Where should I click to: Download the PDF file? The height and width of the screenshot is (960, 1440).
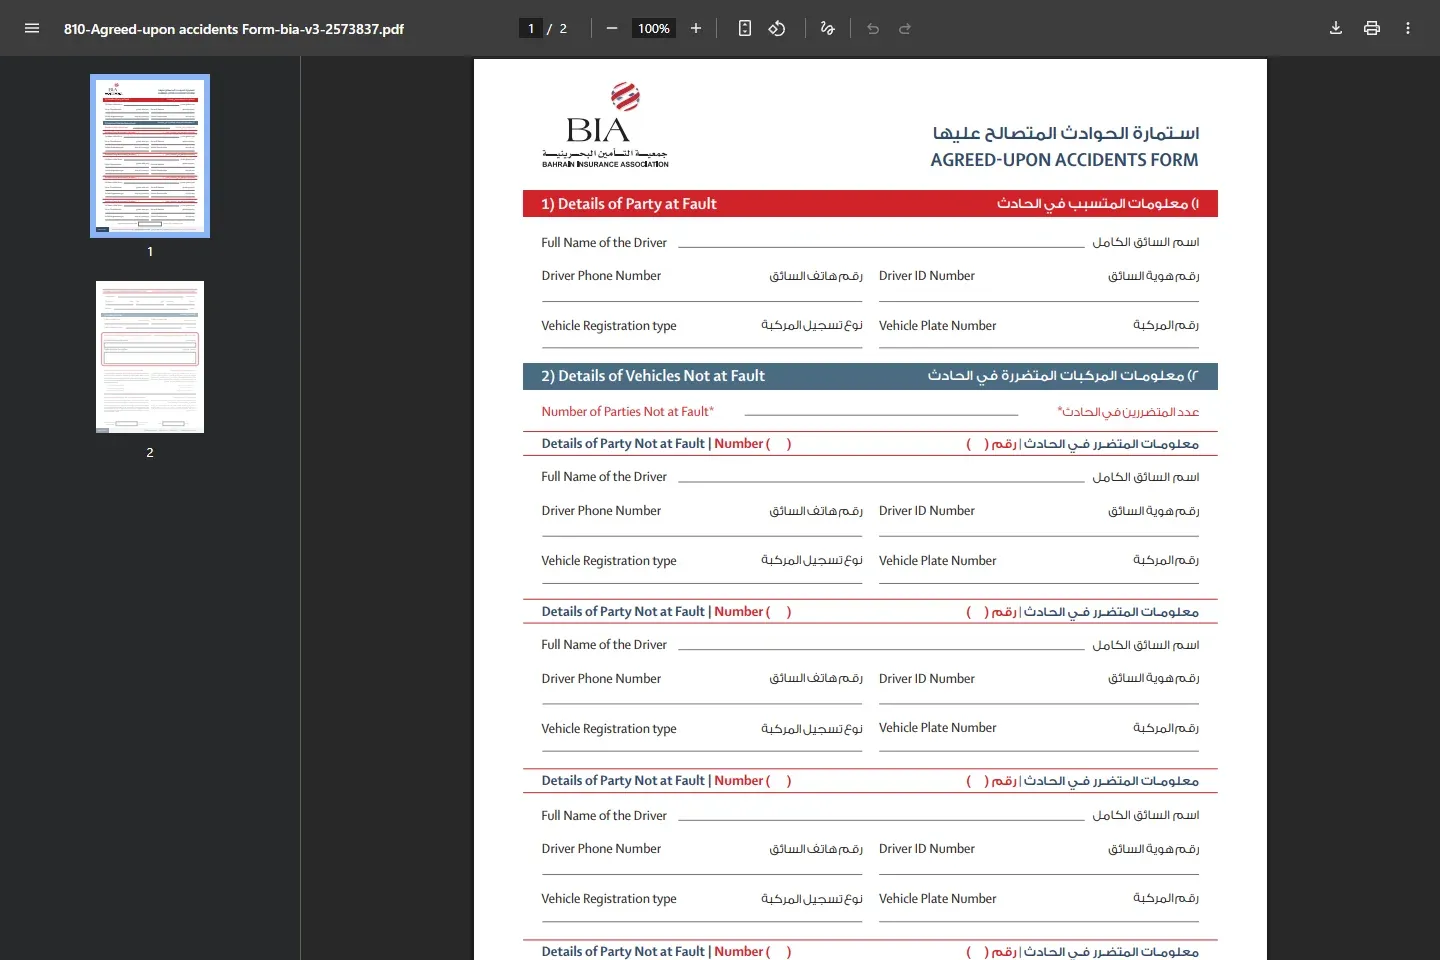click(1336, 28)
